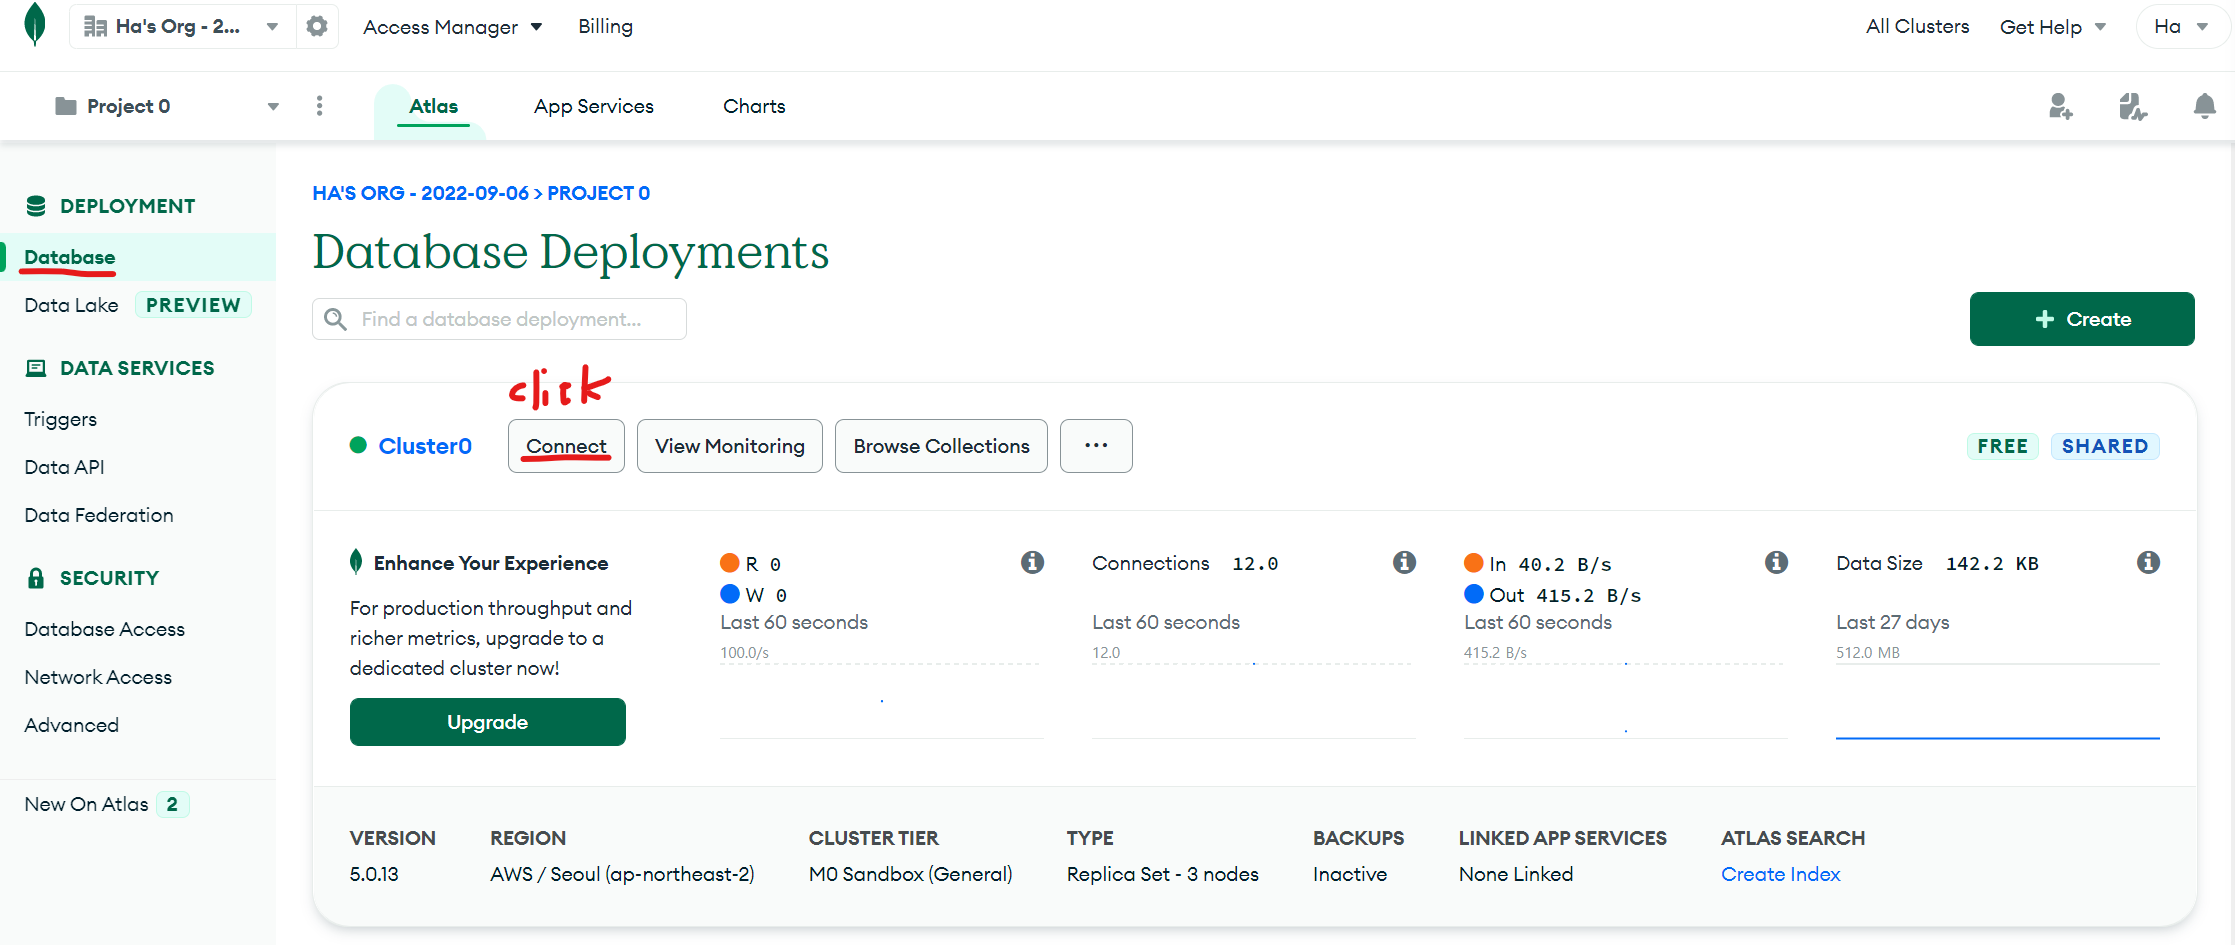Click the SHARED badge
Image resolution: width=2235 pixels, height=945 pixels.
click(x=2105, y=446)
